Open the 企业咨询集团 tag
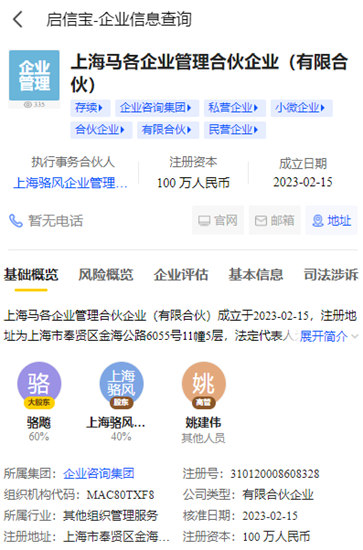The width and height of the screenshot is (363, 550). (157, 108)
